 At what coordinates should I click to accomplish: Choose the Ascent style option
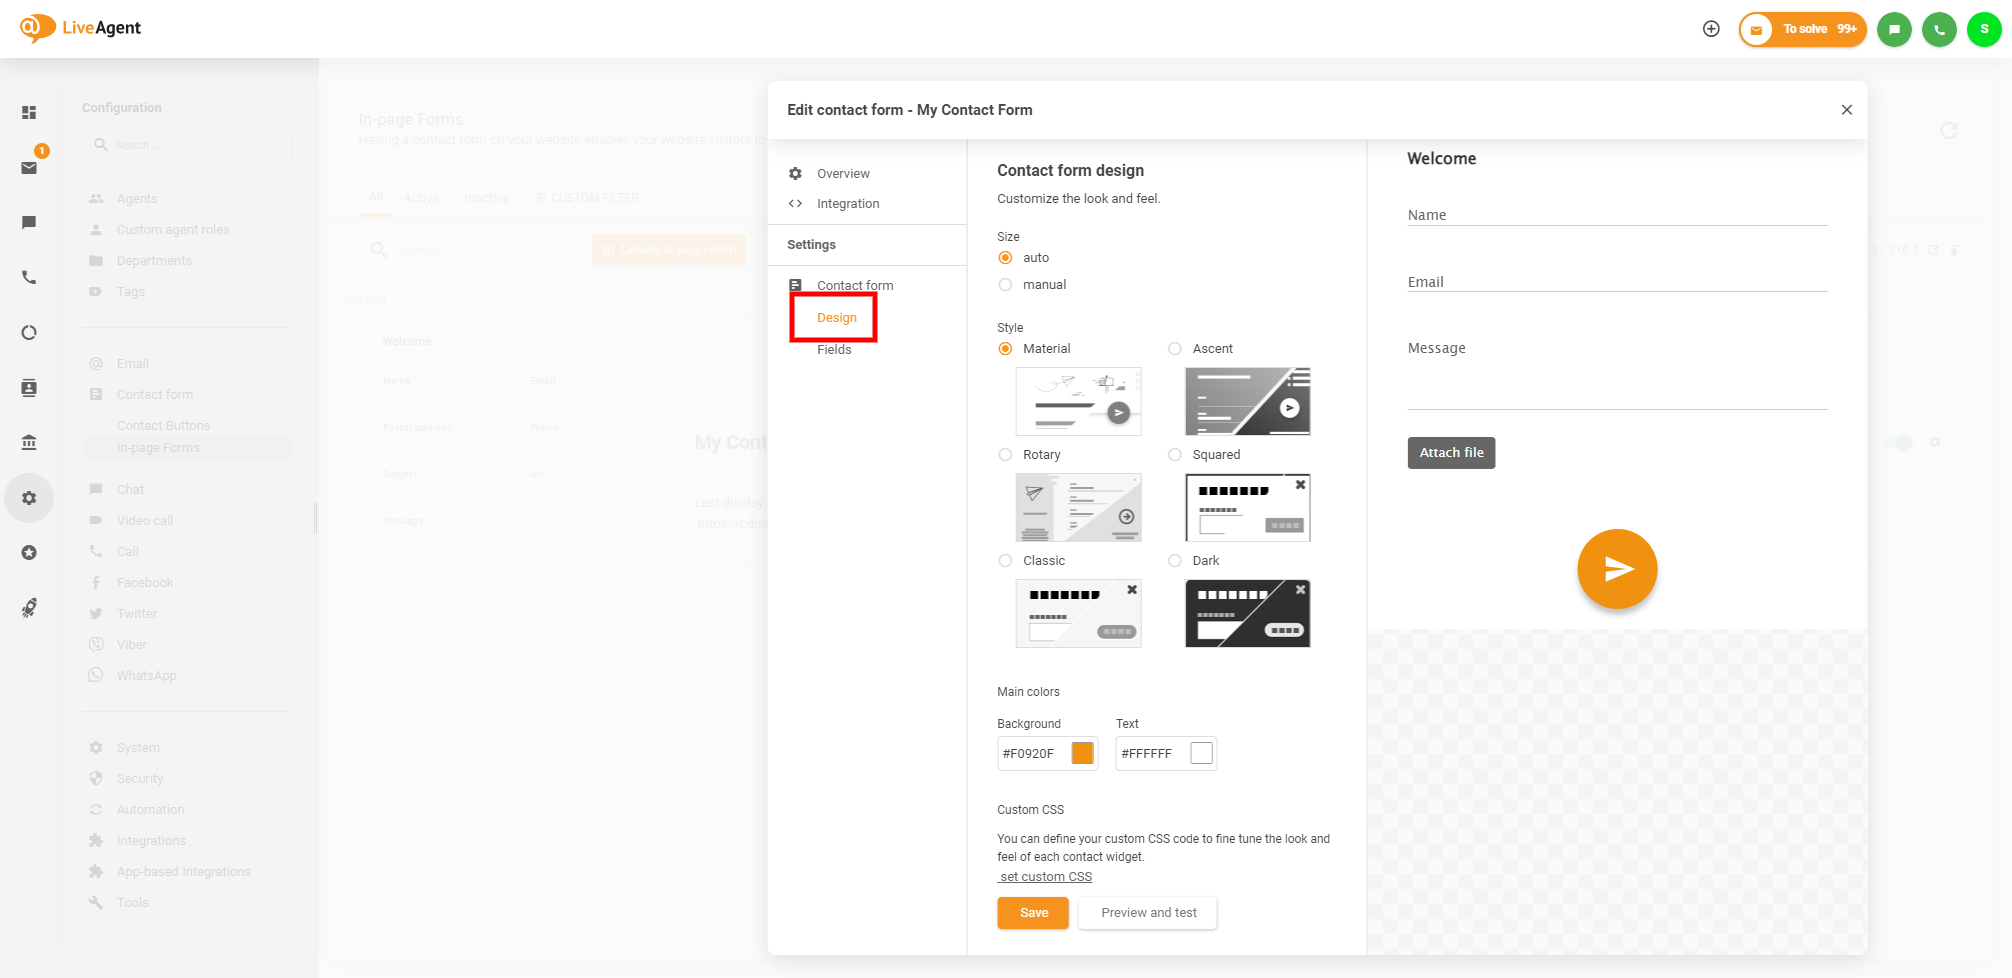tap(1174, 348)
